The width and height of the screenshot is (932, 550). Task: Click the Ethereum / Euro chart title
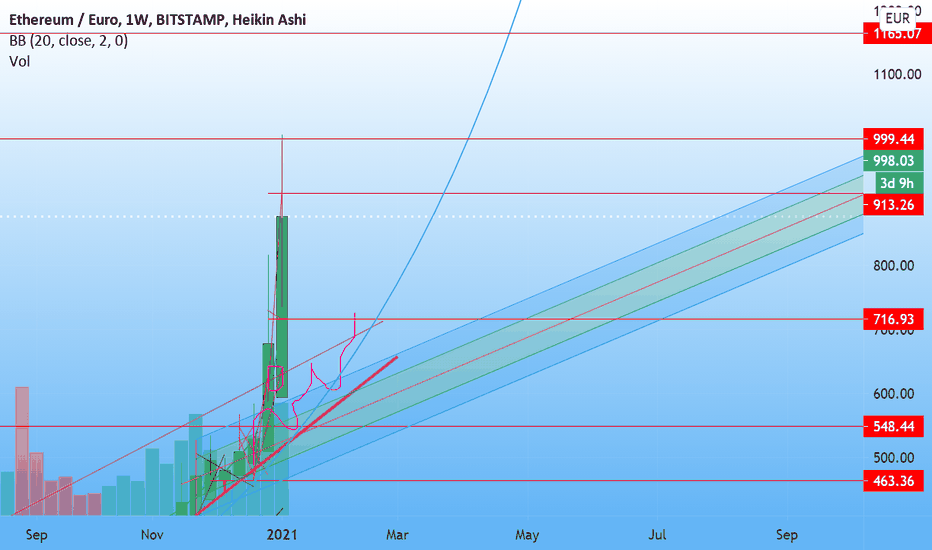(158, 20)
